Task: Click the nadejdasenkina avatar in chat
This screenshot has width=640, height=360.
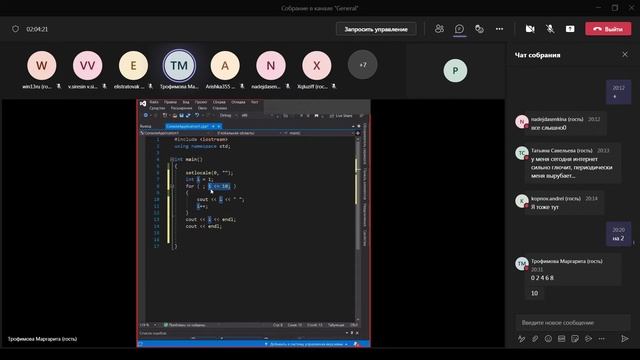Action: 522,122
